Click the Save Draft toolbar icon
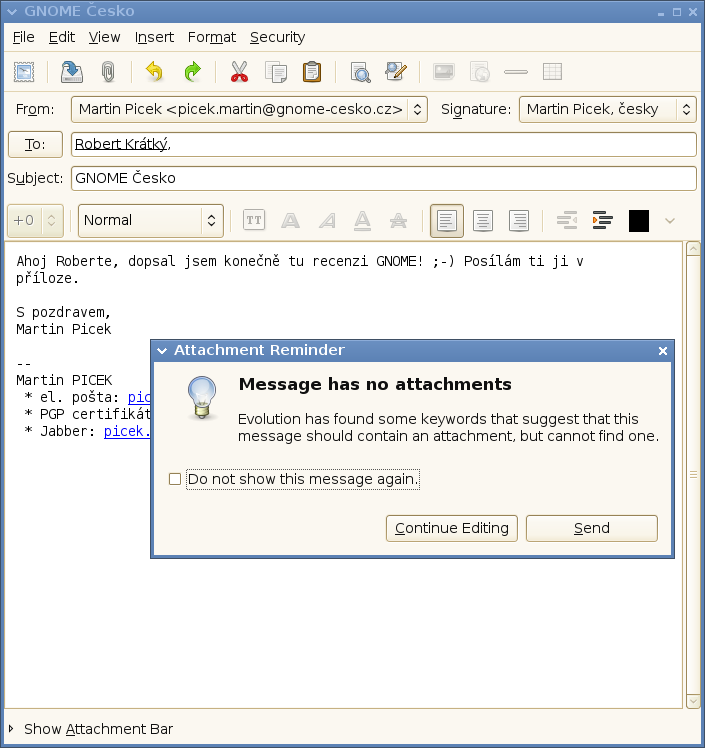Viewport: 705px width, 748px height. 72,72
